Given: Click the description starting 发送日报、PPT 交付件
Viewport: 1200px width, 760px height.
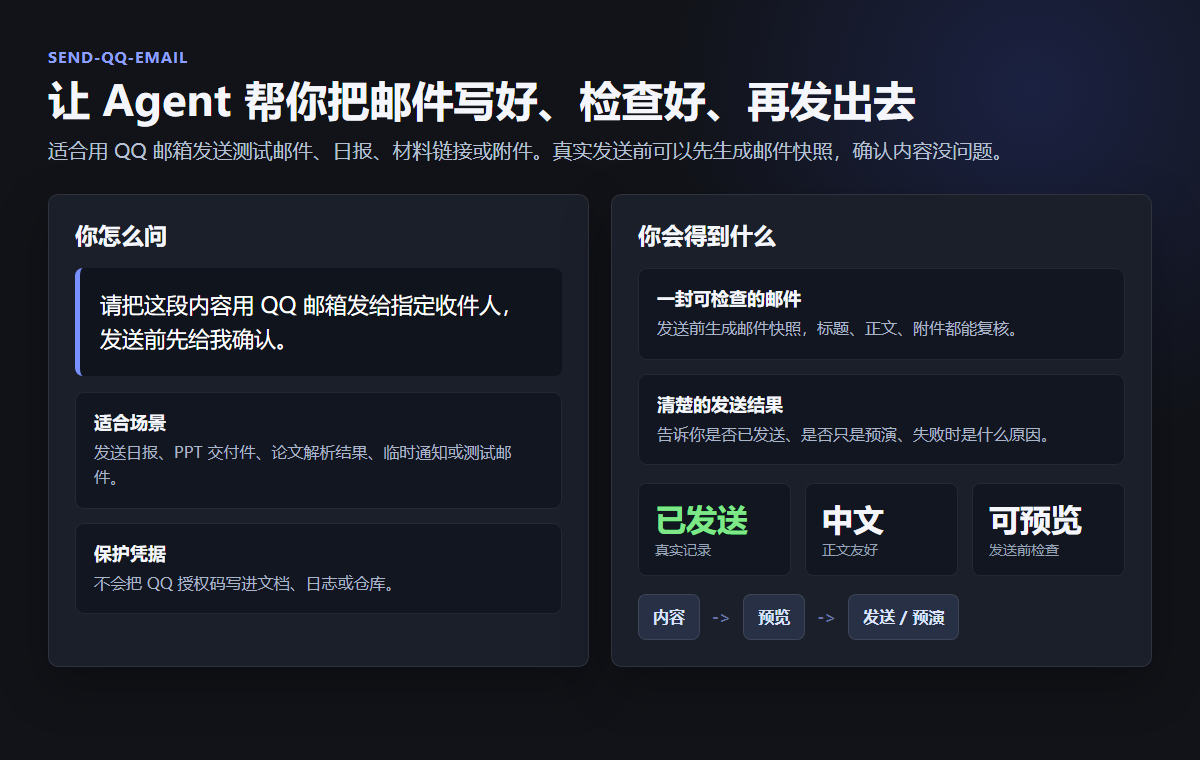Looking at the screenshot, I should coord(303,465).
